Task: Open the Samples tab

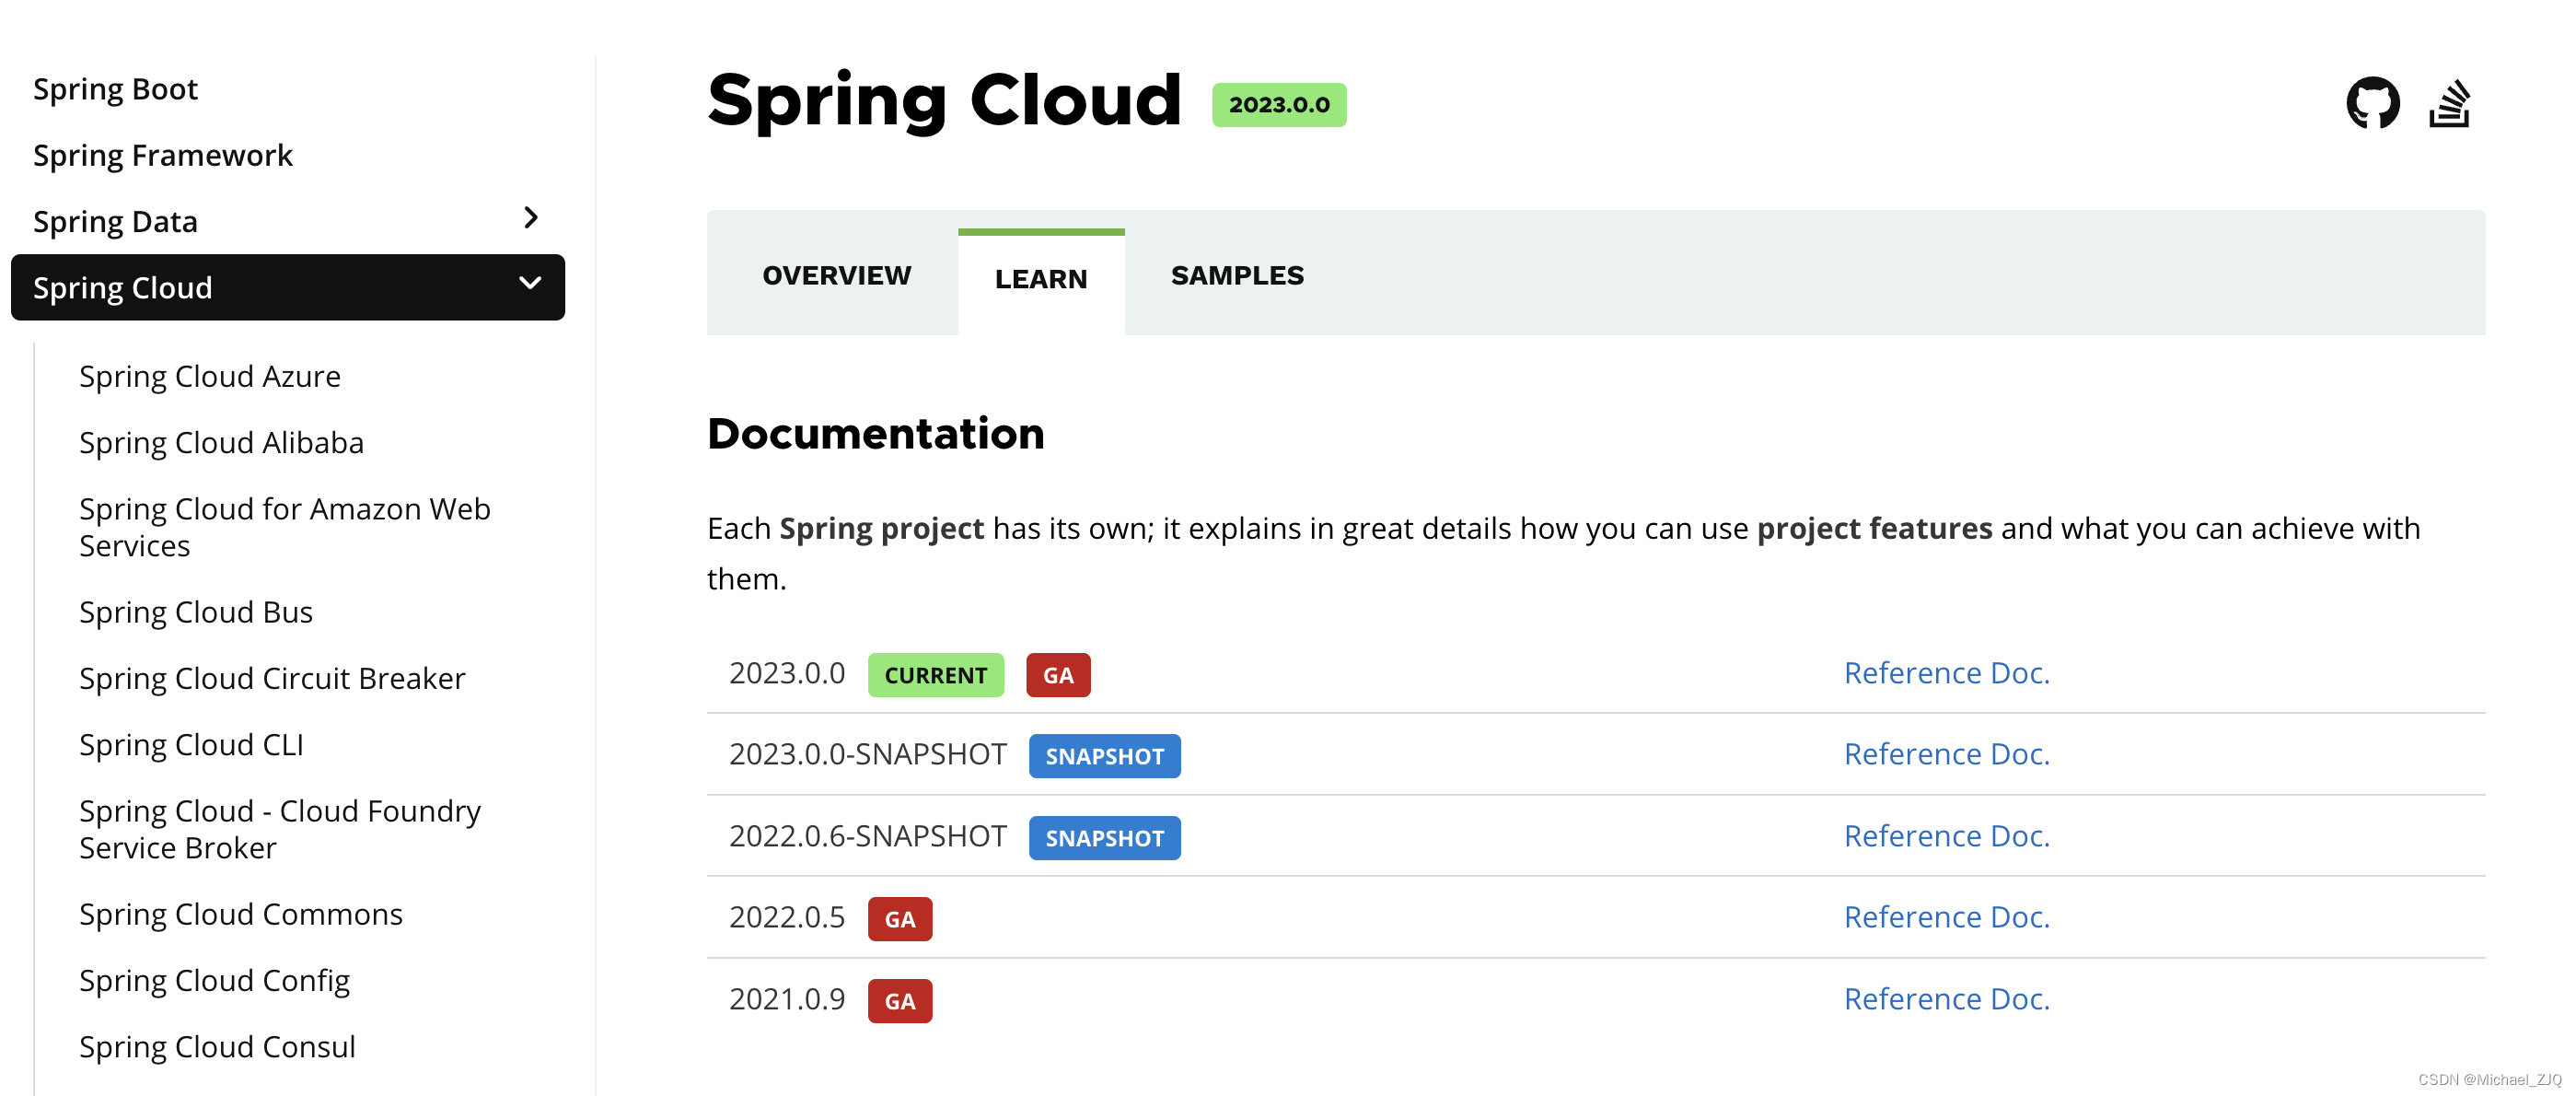Action: 1237,275
